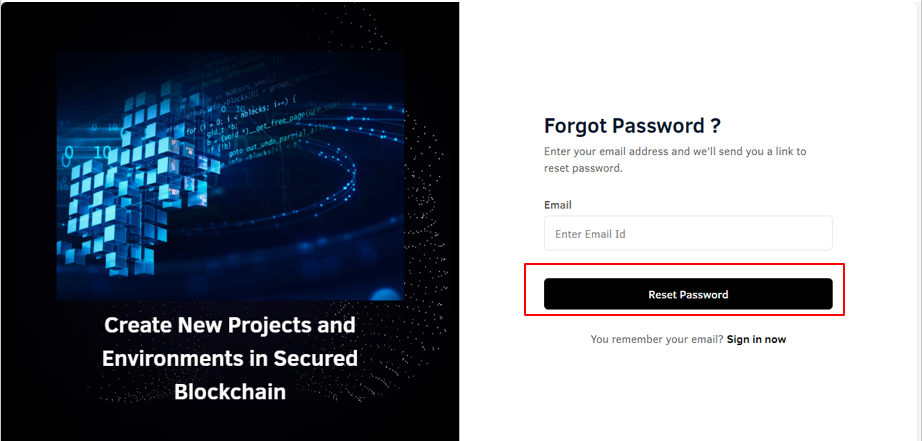This screenshot has height=441, width=922.
Task: Focus the Enter Email Id field
Action: (688, 233)
